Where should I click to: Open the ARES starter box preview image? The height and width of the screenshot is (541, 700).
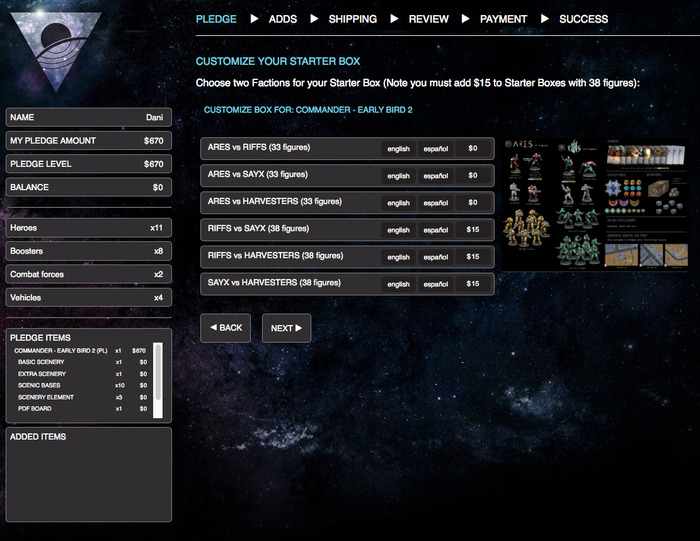pyautogui.click(x=595, y=204)
